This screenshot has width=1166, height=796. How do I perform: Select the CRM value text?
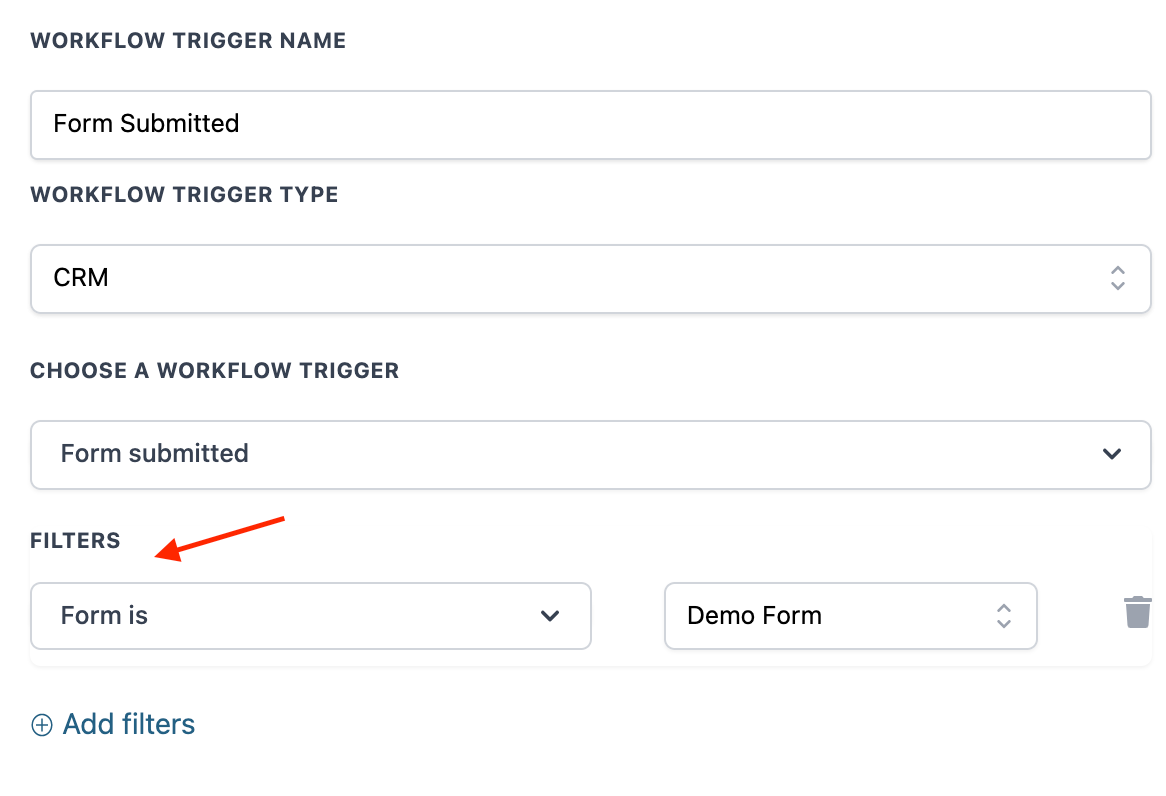pos(81,278)
